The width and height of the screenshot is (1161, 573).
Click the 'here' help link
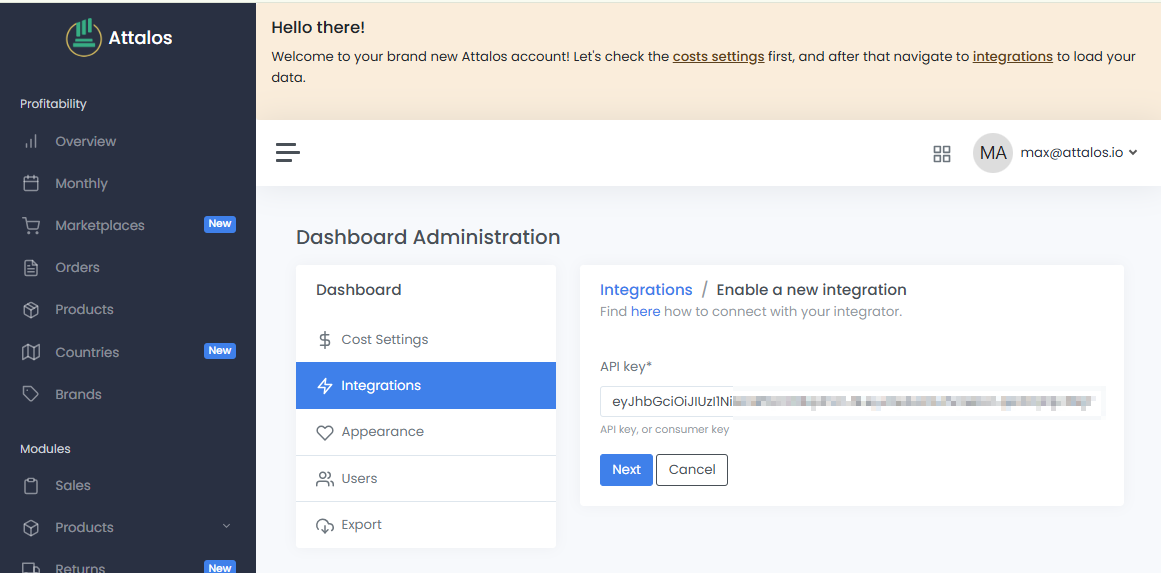[x=646, y=312]
